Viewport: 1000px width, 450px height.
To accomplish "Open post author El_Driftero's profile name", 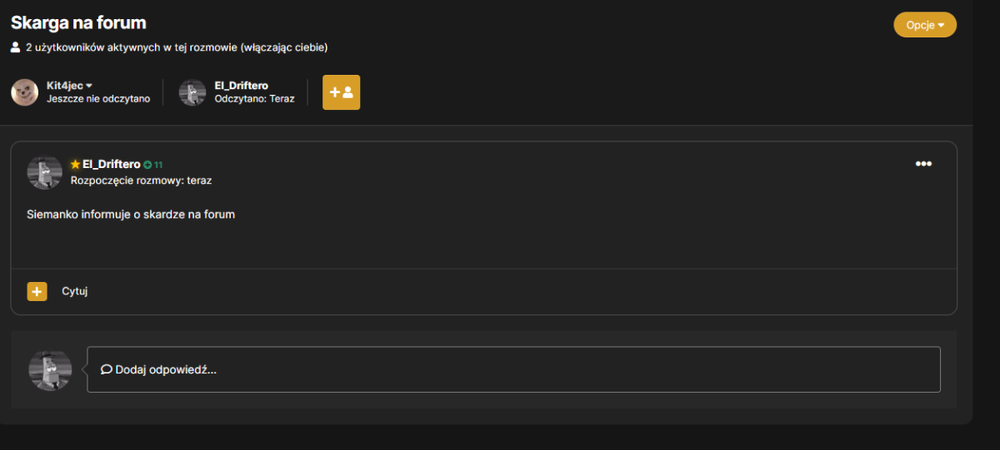I will pyautogui.click(x=111, y=164).
